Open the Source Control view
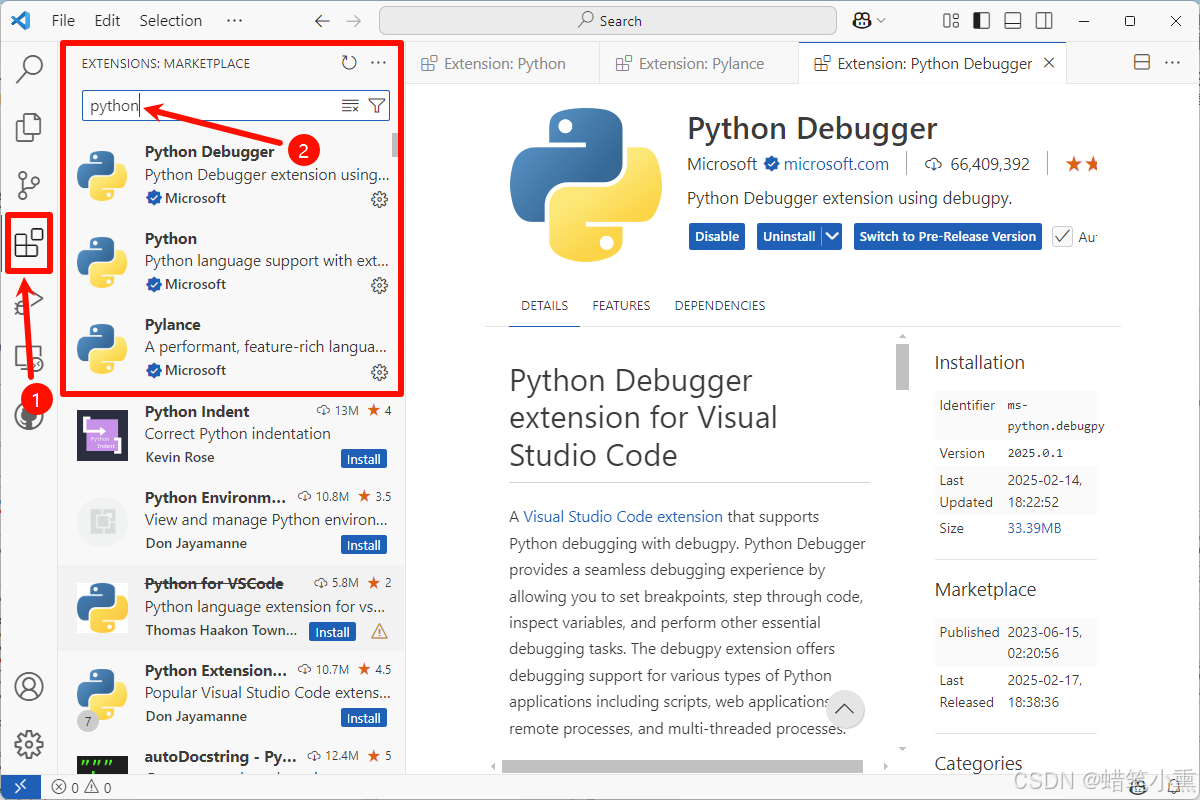Viewport: 1200px width, 800px height. (x=30, y=184)
